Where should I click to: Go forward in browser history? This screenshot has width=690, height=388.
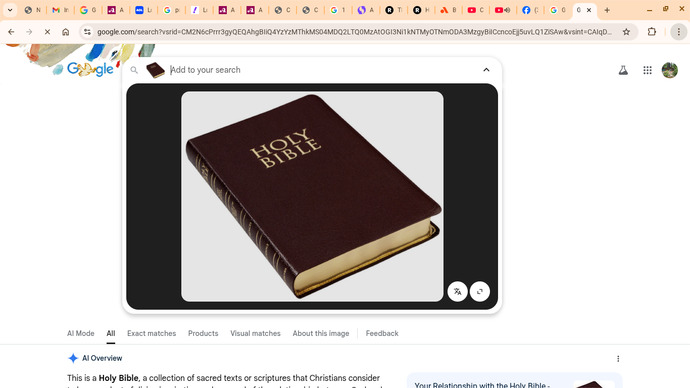click(x=29, y=32)
